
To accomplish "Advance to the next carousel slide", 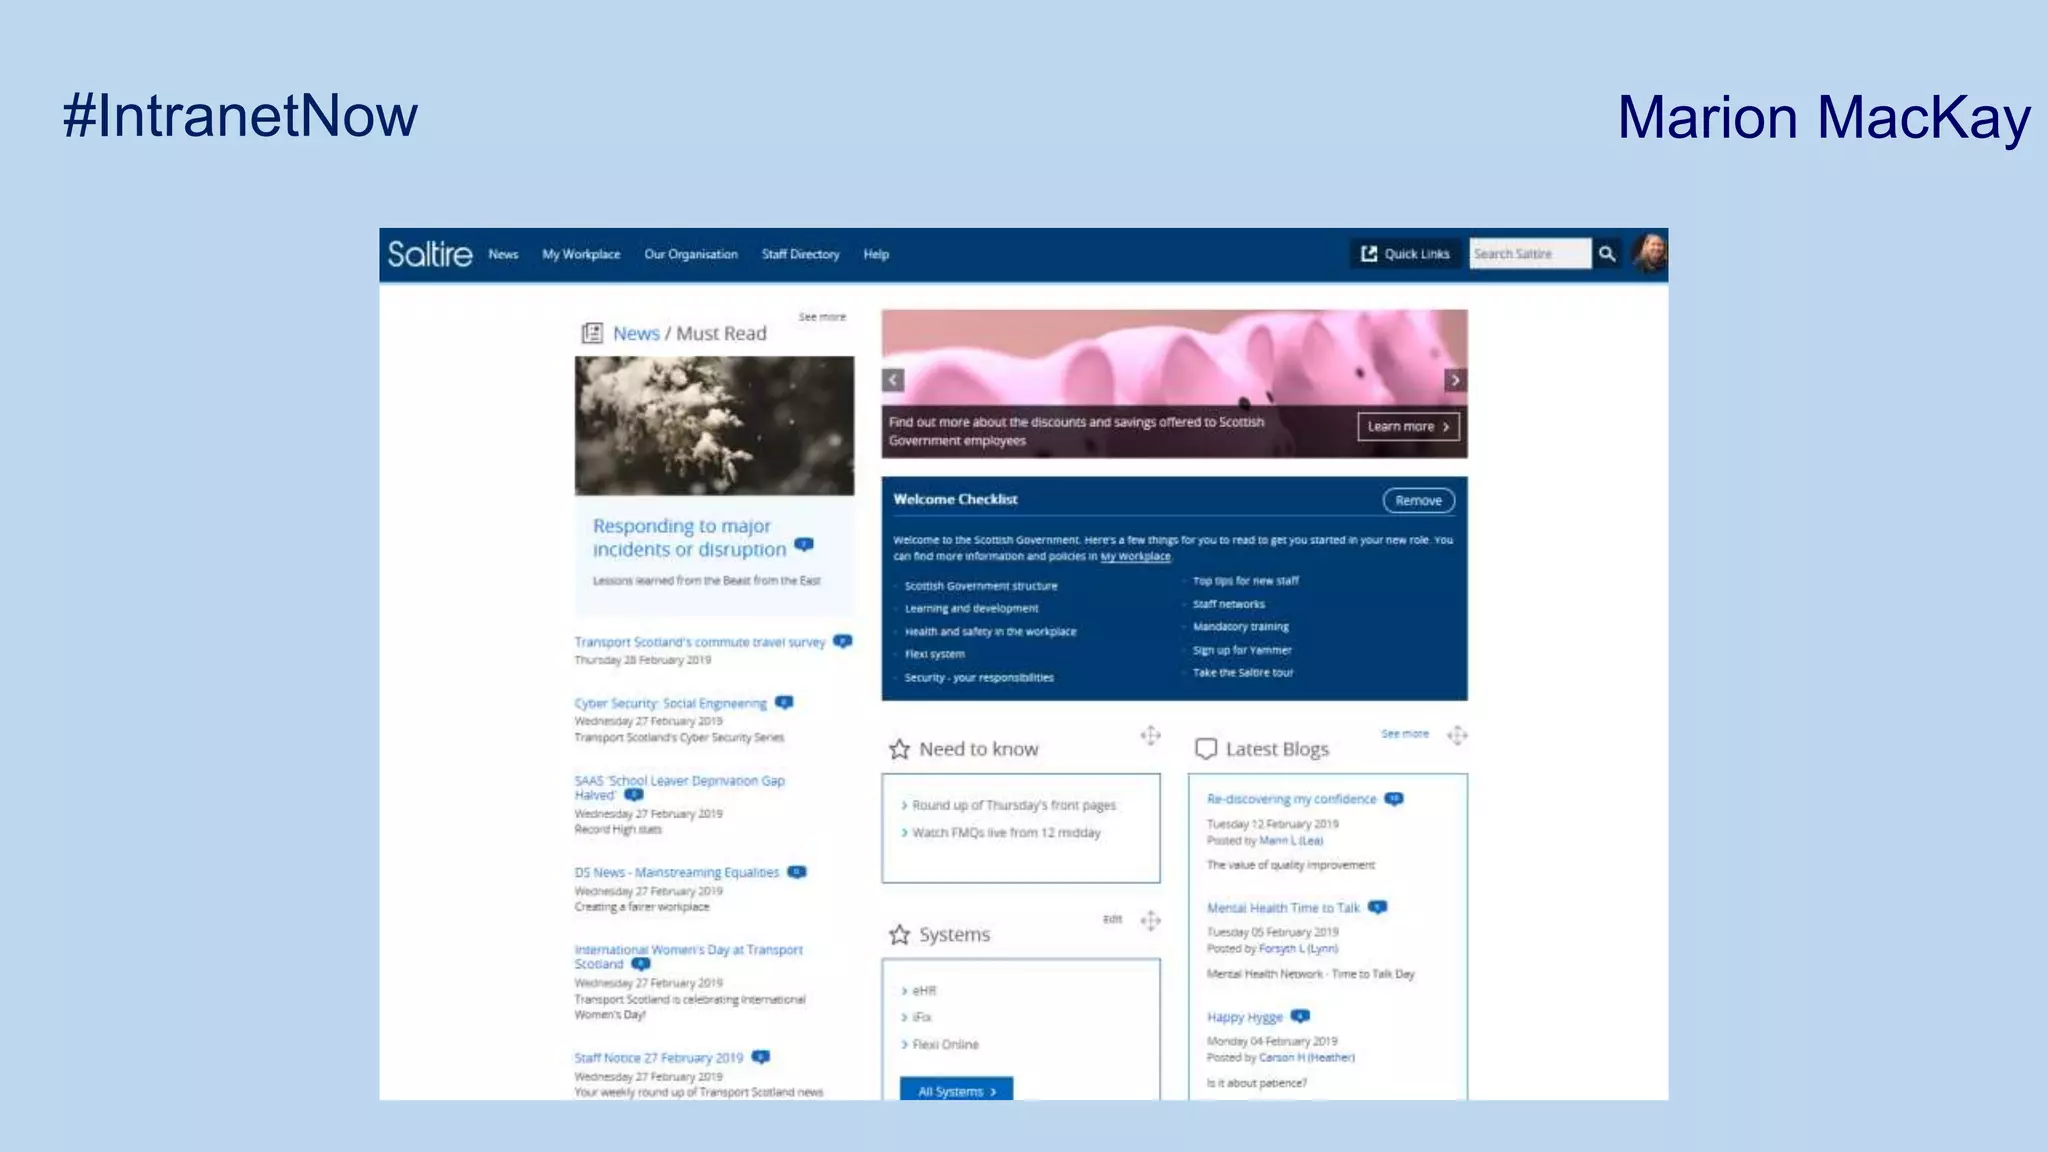I will click(x=1455, y=380).
